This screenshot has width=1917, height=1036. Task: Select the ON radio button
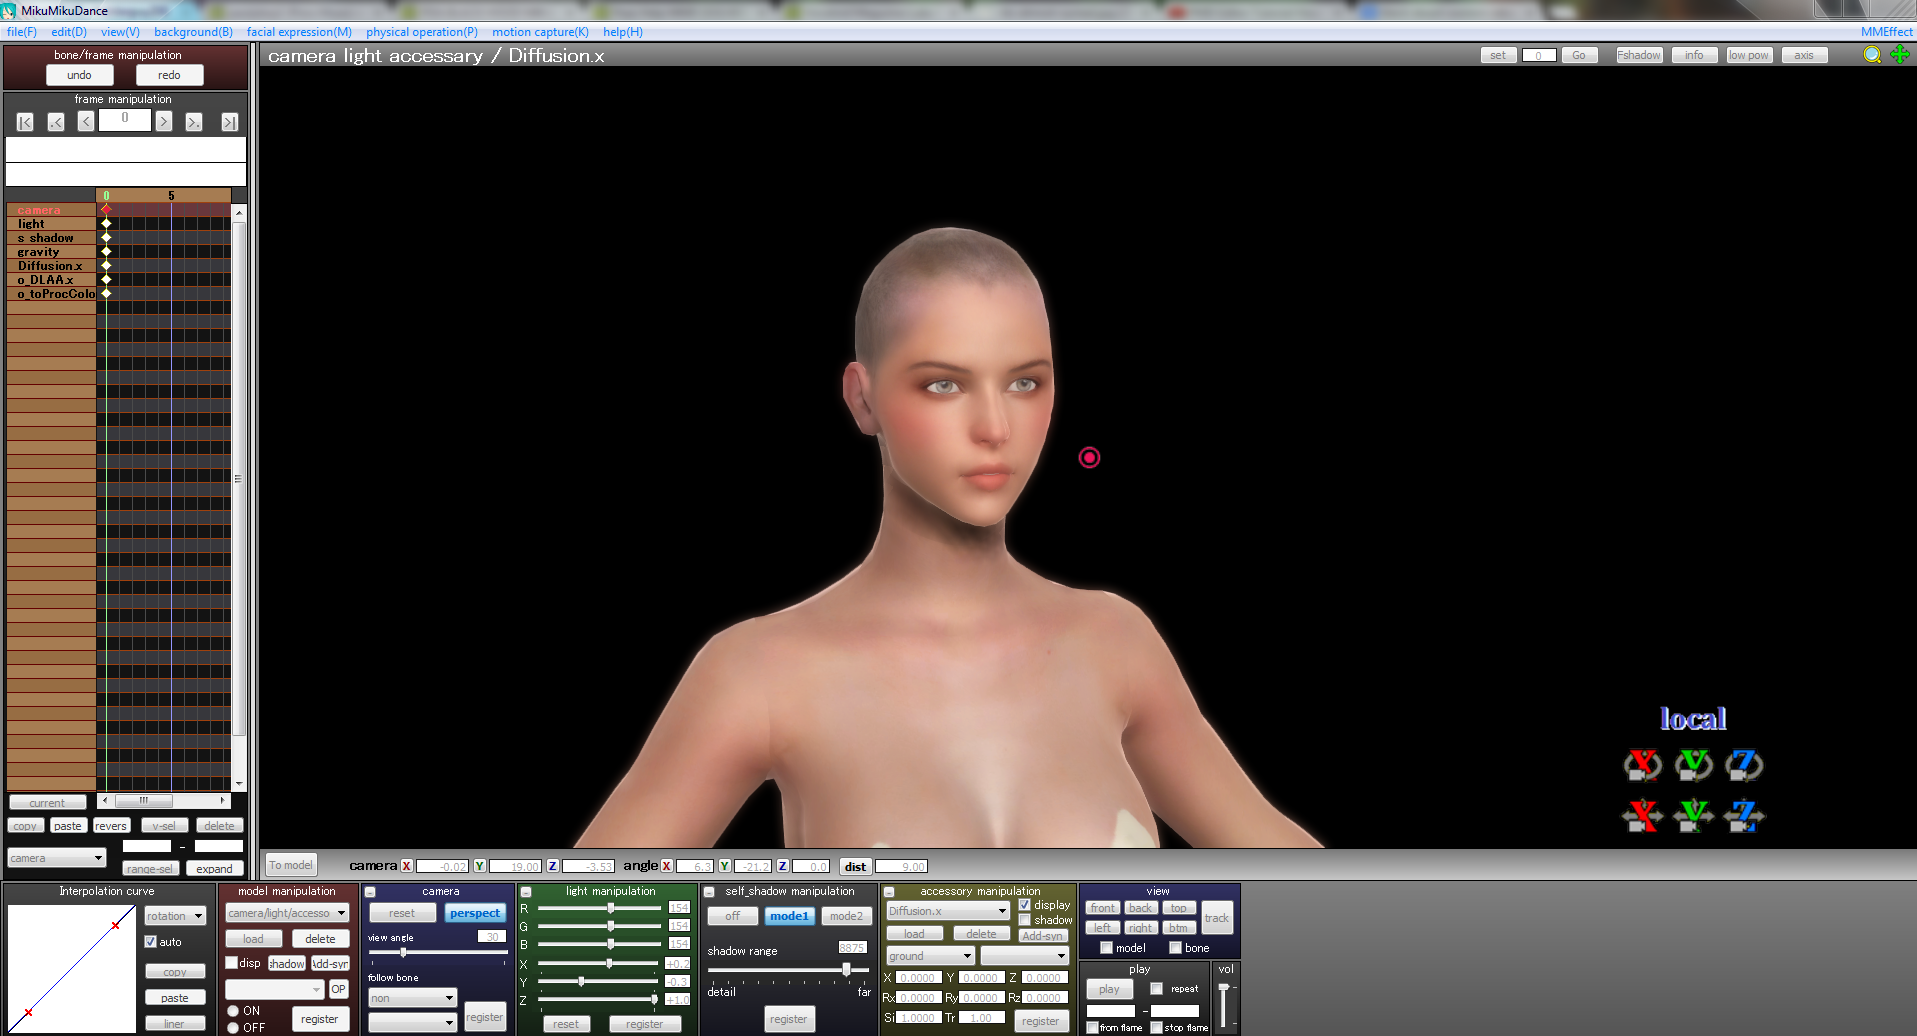[x=233, y=1011]
